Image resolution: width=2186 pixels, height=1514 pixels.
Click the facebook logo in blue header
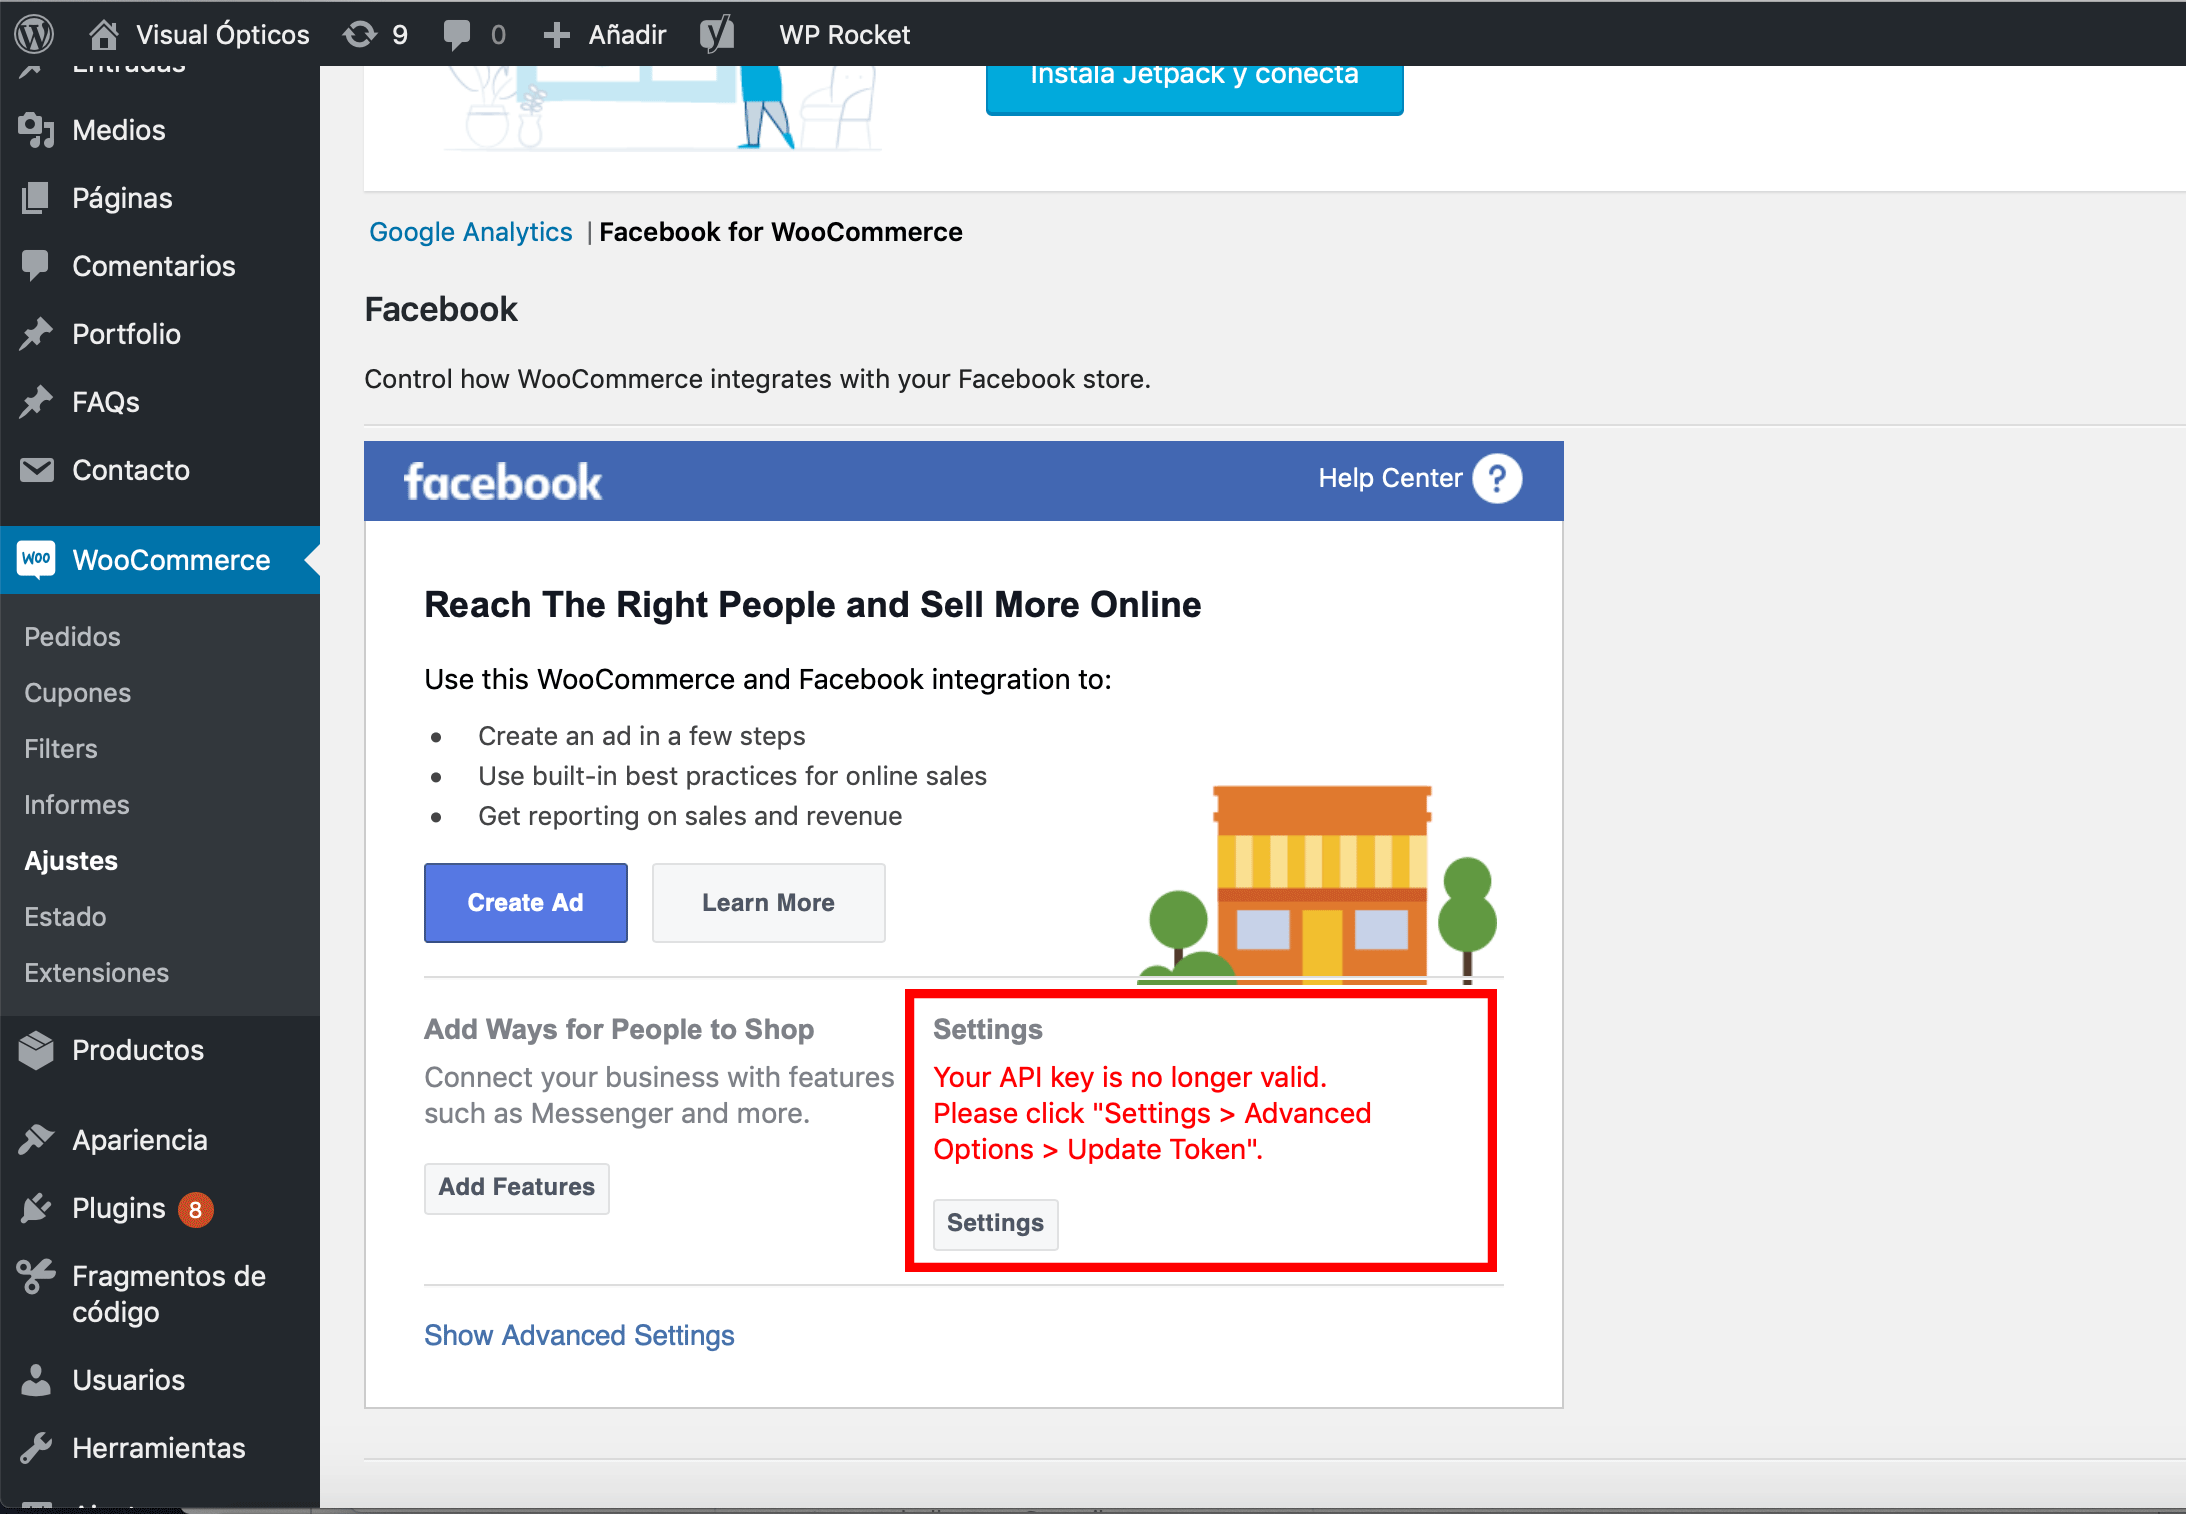(503, 482)
